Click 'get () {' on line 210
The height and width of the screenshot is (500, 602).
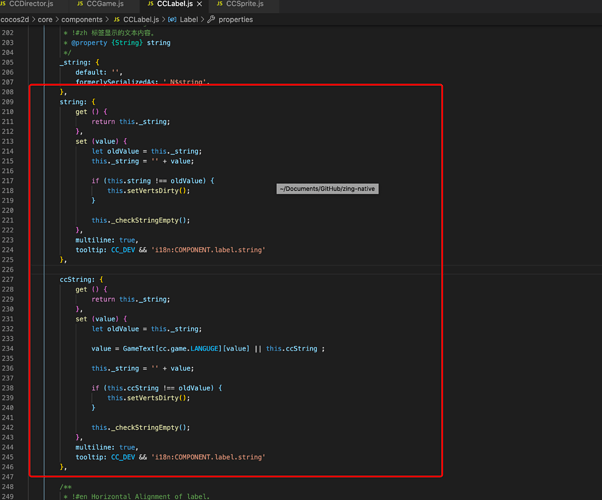pos(91,112)
